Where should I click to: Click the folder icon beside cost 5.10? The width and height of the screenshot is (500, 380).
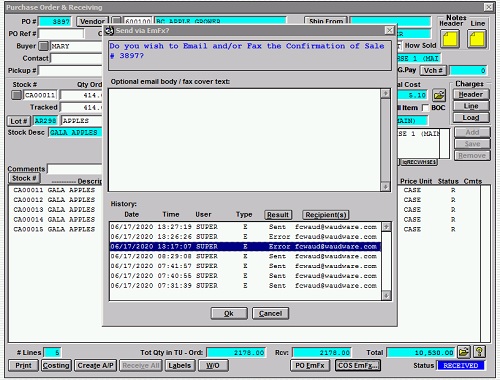coord(439,95)
